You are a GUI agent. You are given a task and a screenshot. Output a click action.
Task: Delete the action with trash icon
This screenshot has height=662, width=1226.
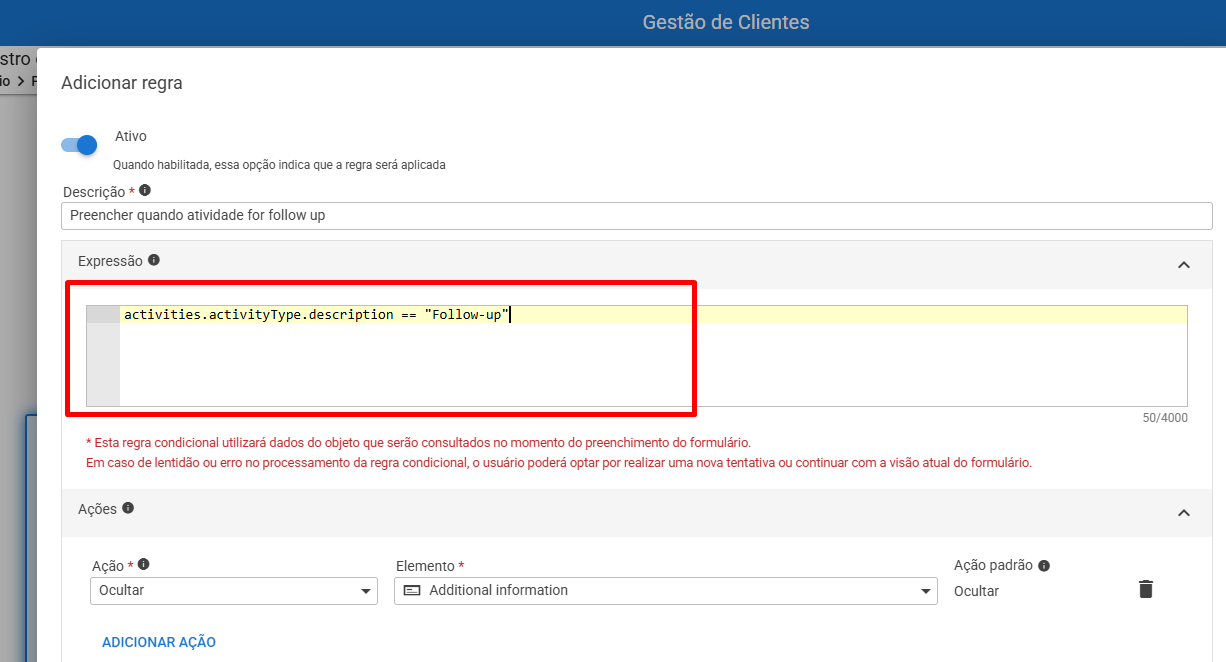1146,589
